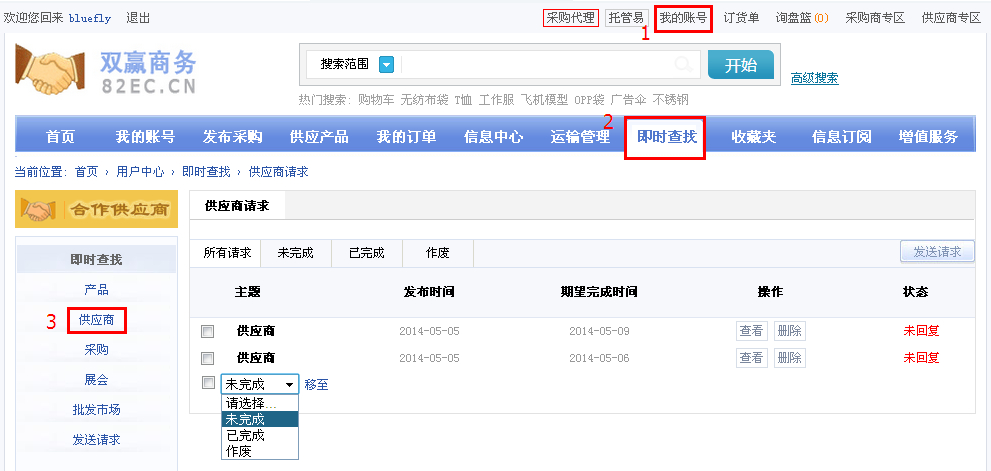
Task: Click 查看 for the first request
Action: [x=751, y=331]
